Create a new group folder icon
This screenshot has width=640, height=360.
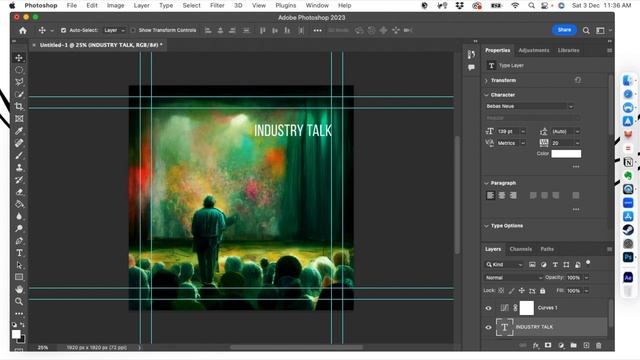573,345
